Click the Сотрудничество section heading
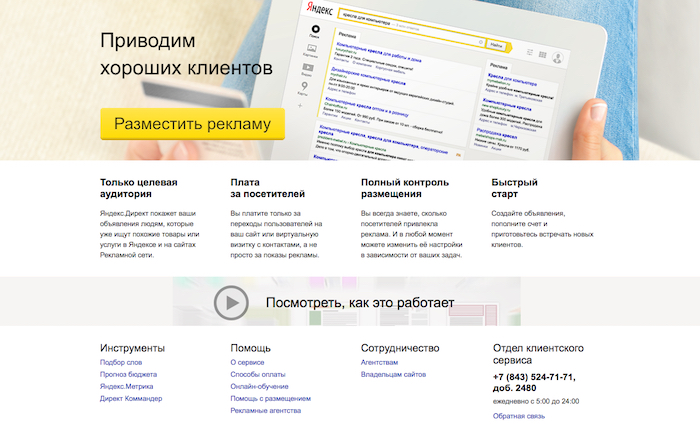The height and width of the screenshot is (436, 700). click(x=400, y=348)
